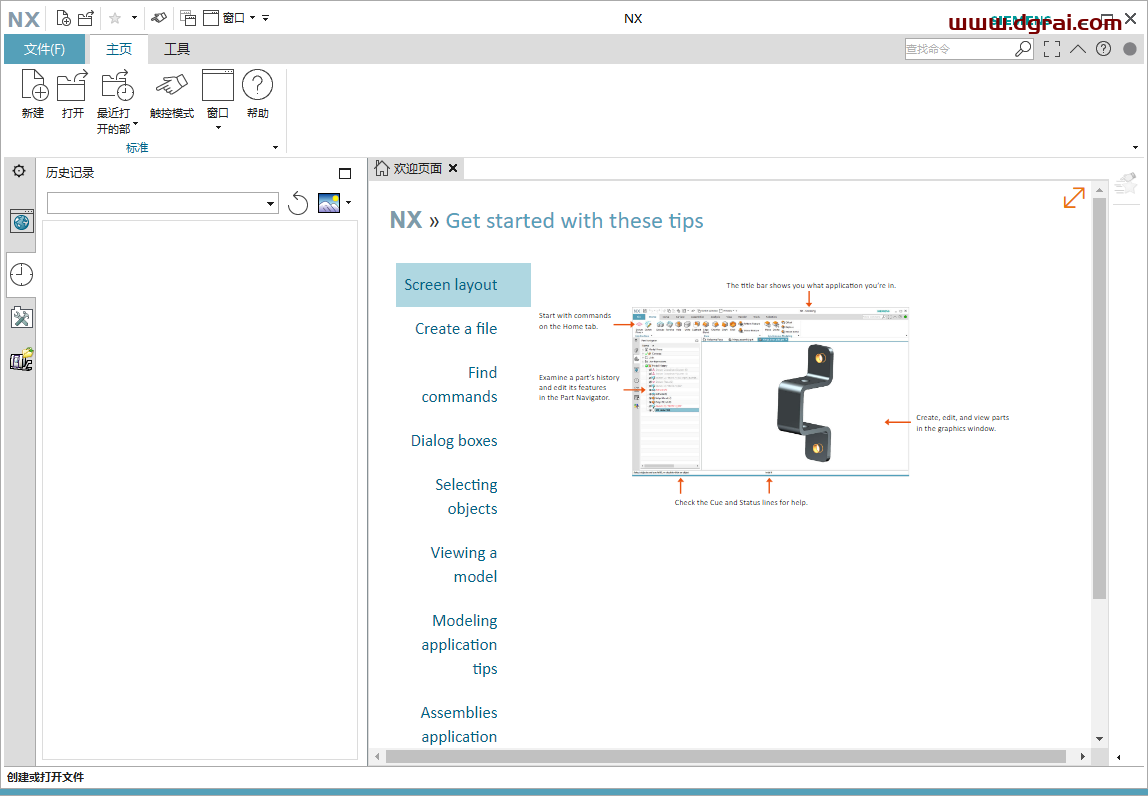This screenshot has height=796, width=1148.
Task: Open the Find commands tip
Action: (x=459, y=384)
